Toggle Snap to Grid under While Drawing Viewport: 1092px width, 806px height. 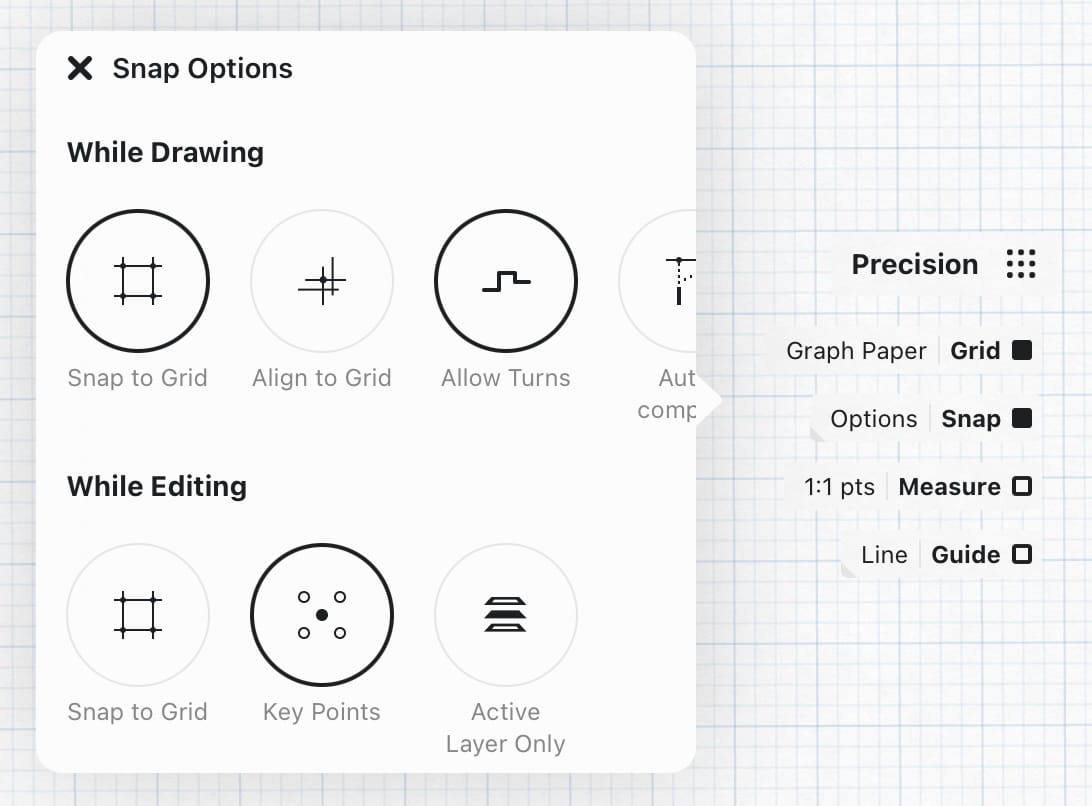138,281
